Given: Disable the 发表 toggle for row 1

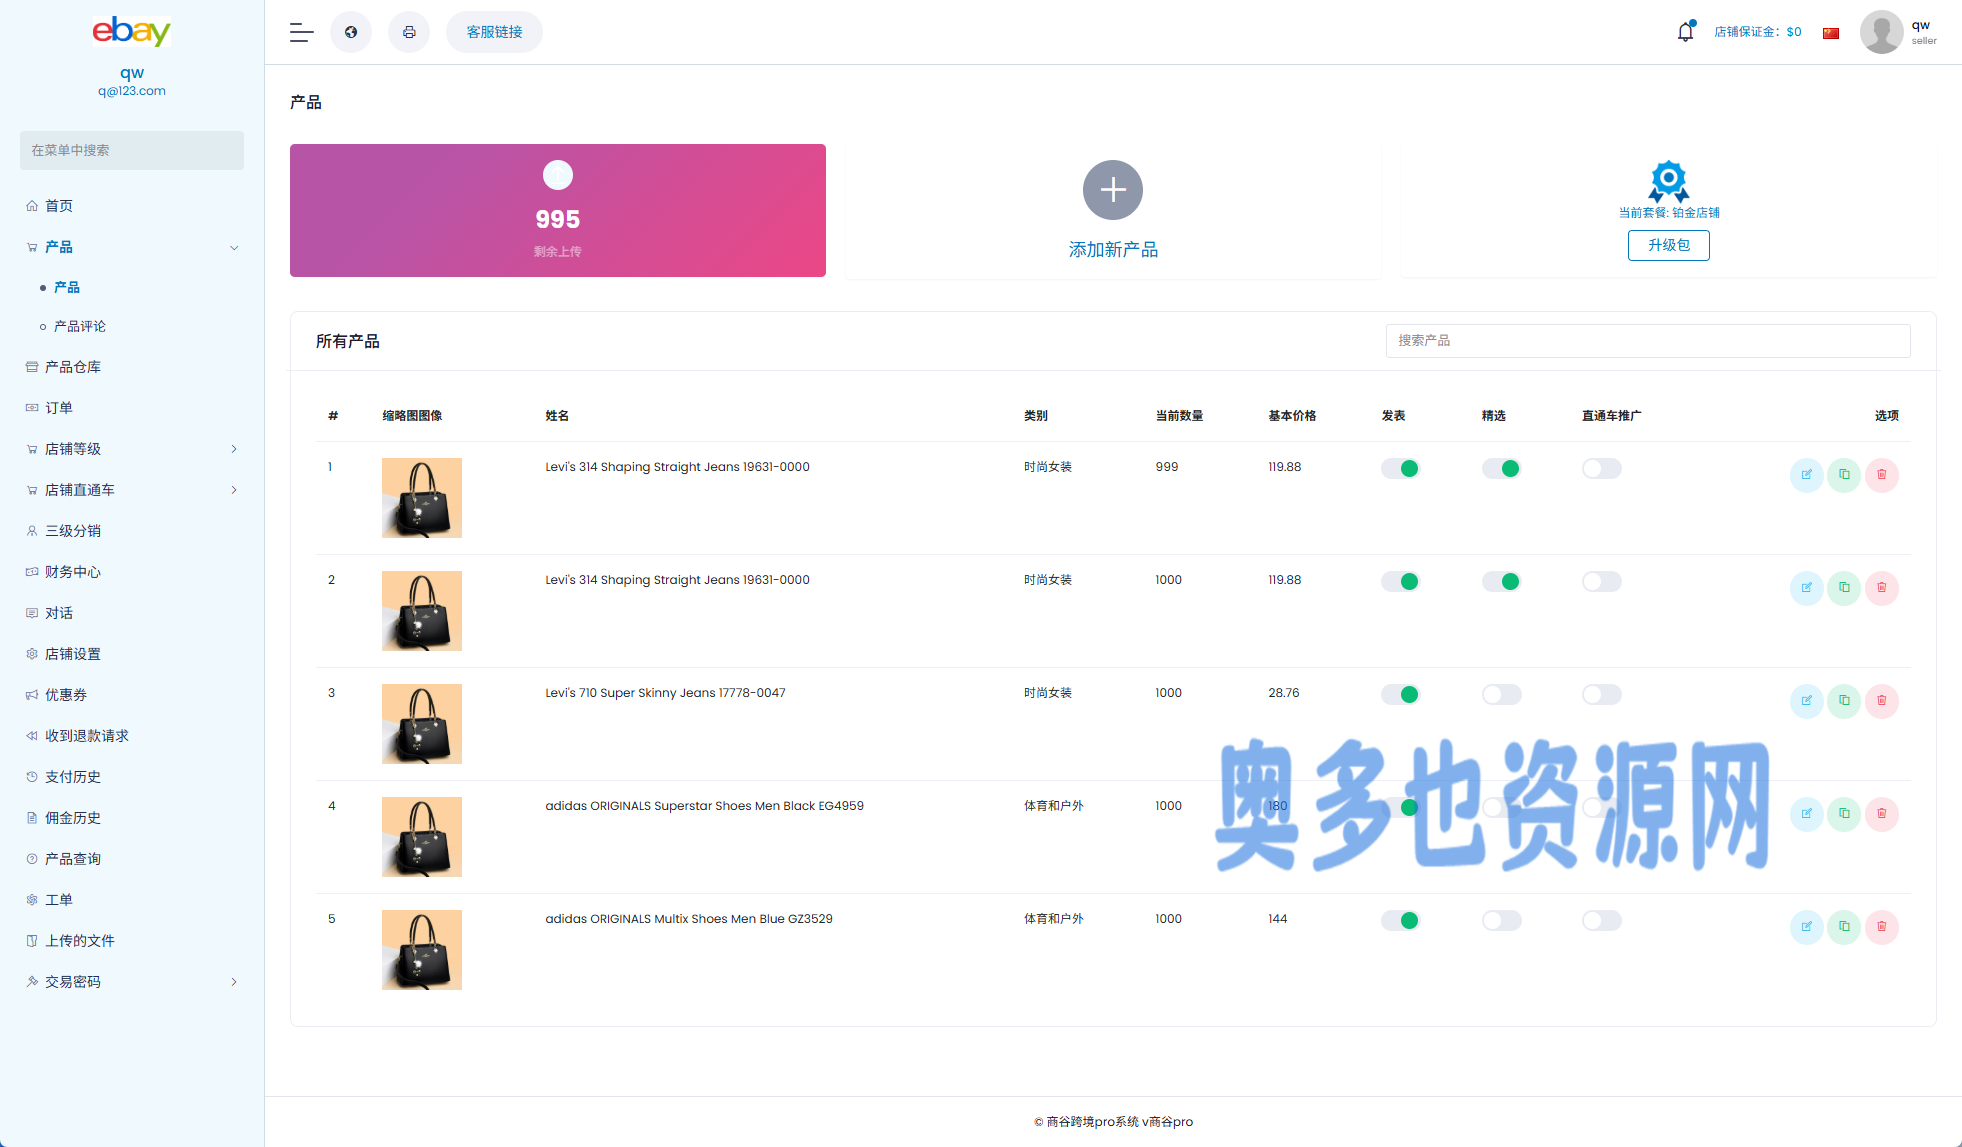Looking at the screenshot, I should tap(1400, 469).
